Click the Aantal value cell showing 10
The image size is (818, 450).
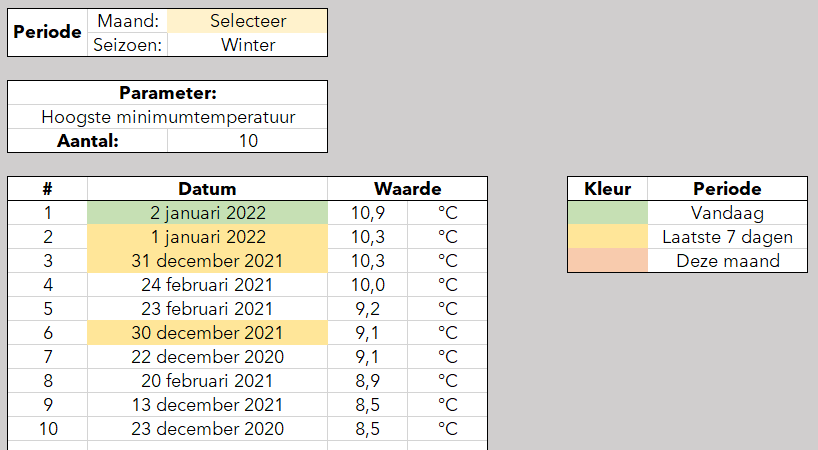pos(247,141)
